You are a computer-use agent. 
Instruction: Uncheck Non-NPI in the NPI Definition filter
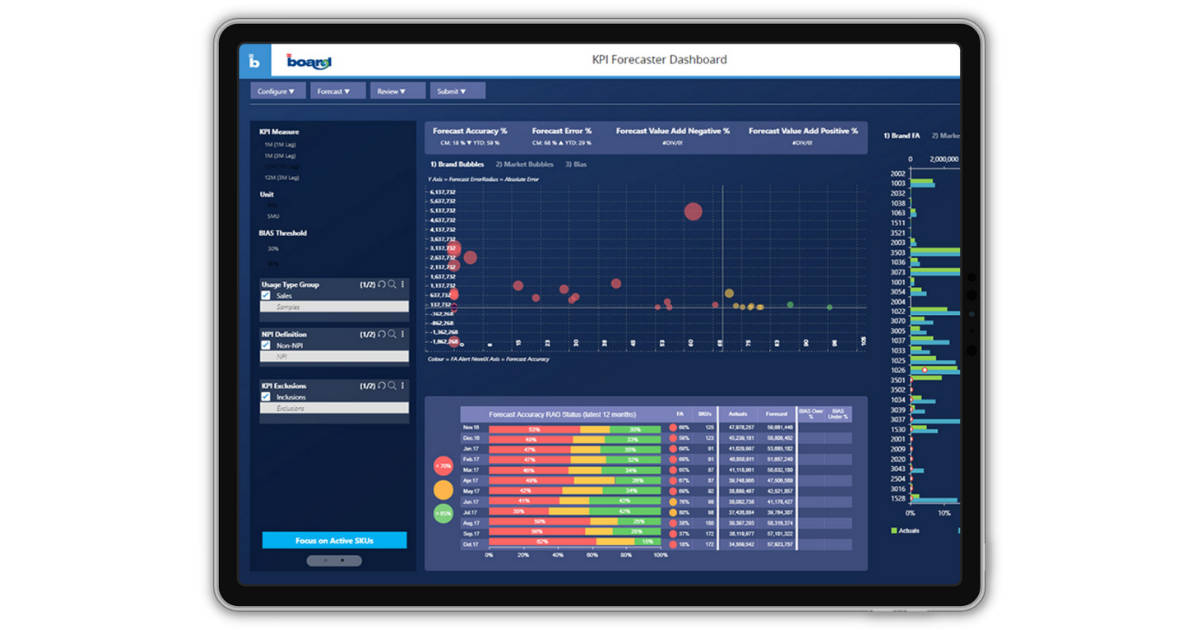(x=264, y=345)
